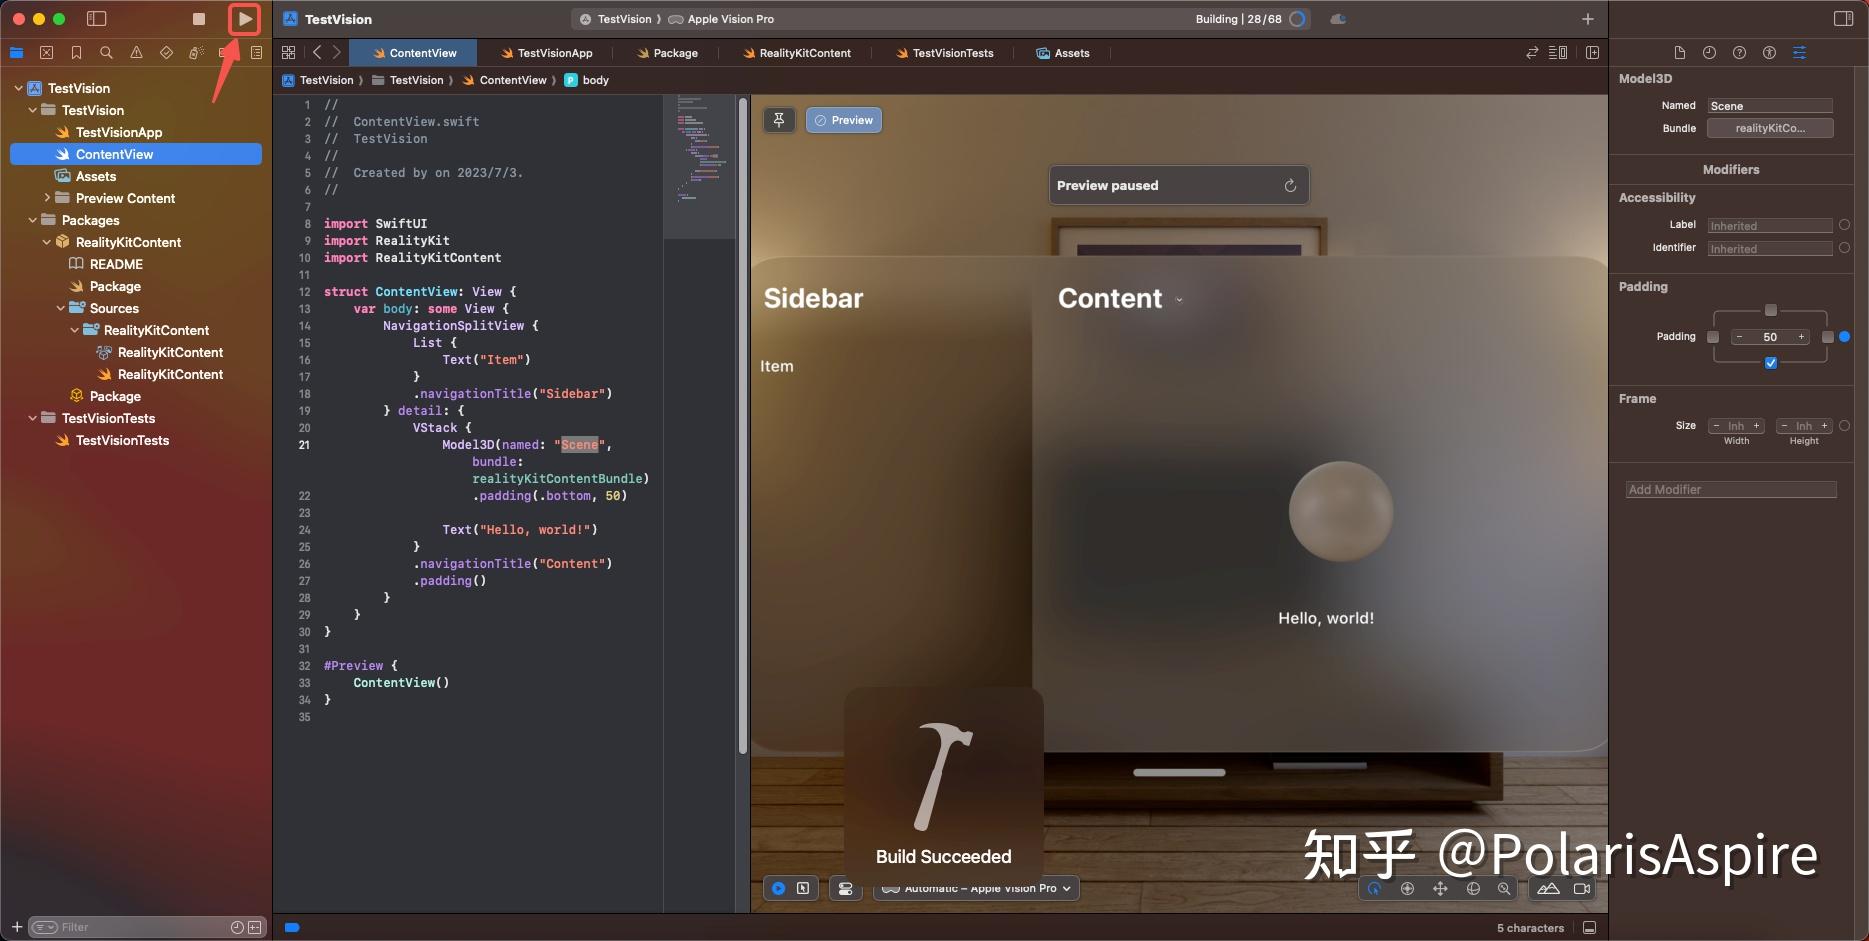1869x941 pixels.
Task: Click the accessibility Identifier circle indicator
Action: [x=1845, y=248]
